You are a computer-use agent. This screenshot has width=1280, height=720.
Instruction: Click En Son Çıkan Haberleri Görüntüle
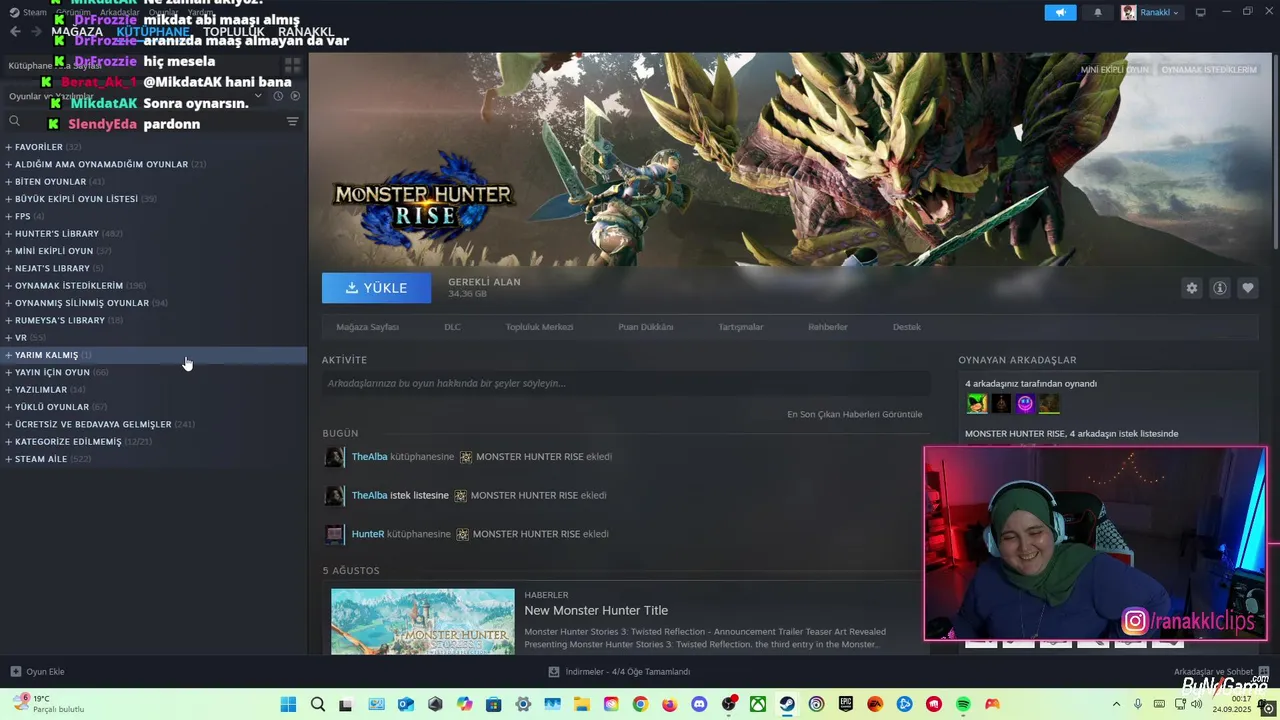tap(855, 414)
